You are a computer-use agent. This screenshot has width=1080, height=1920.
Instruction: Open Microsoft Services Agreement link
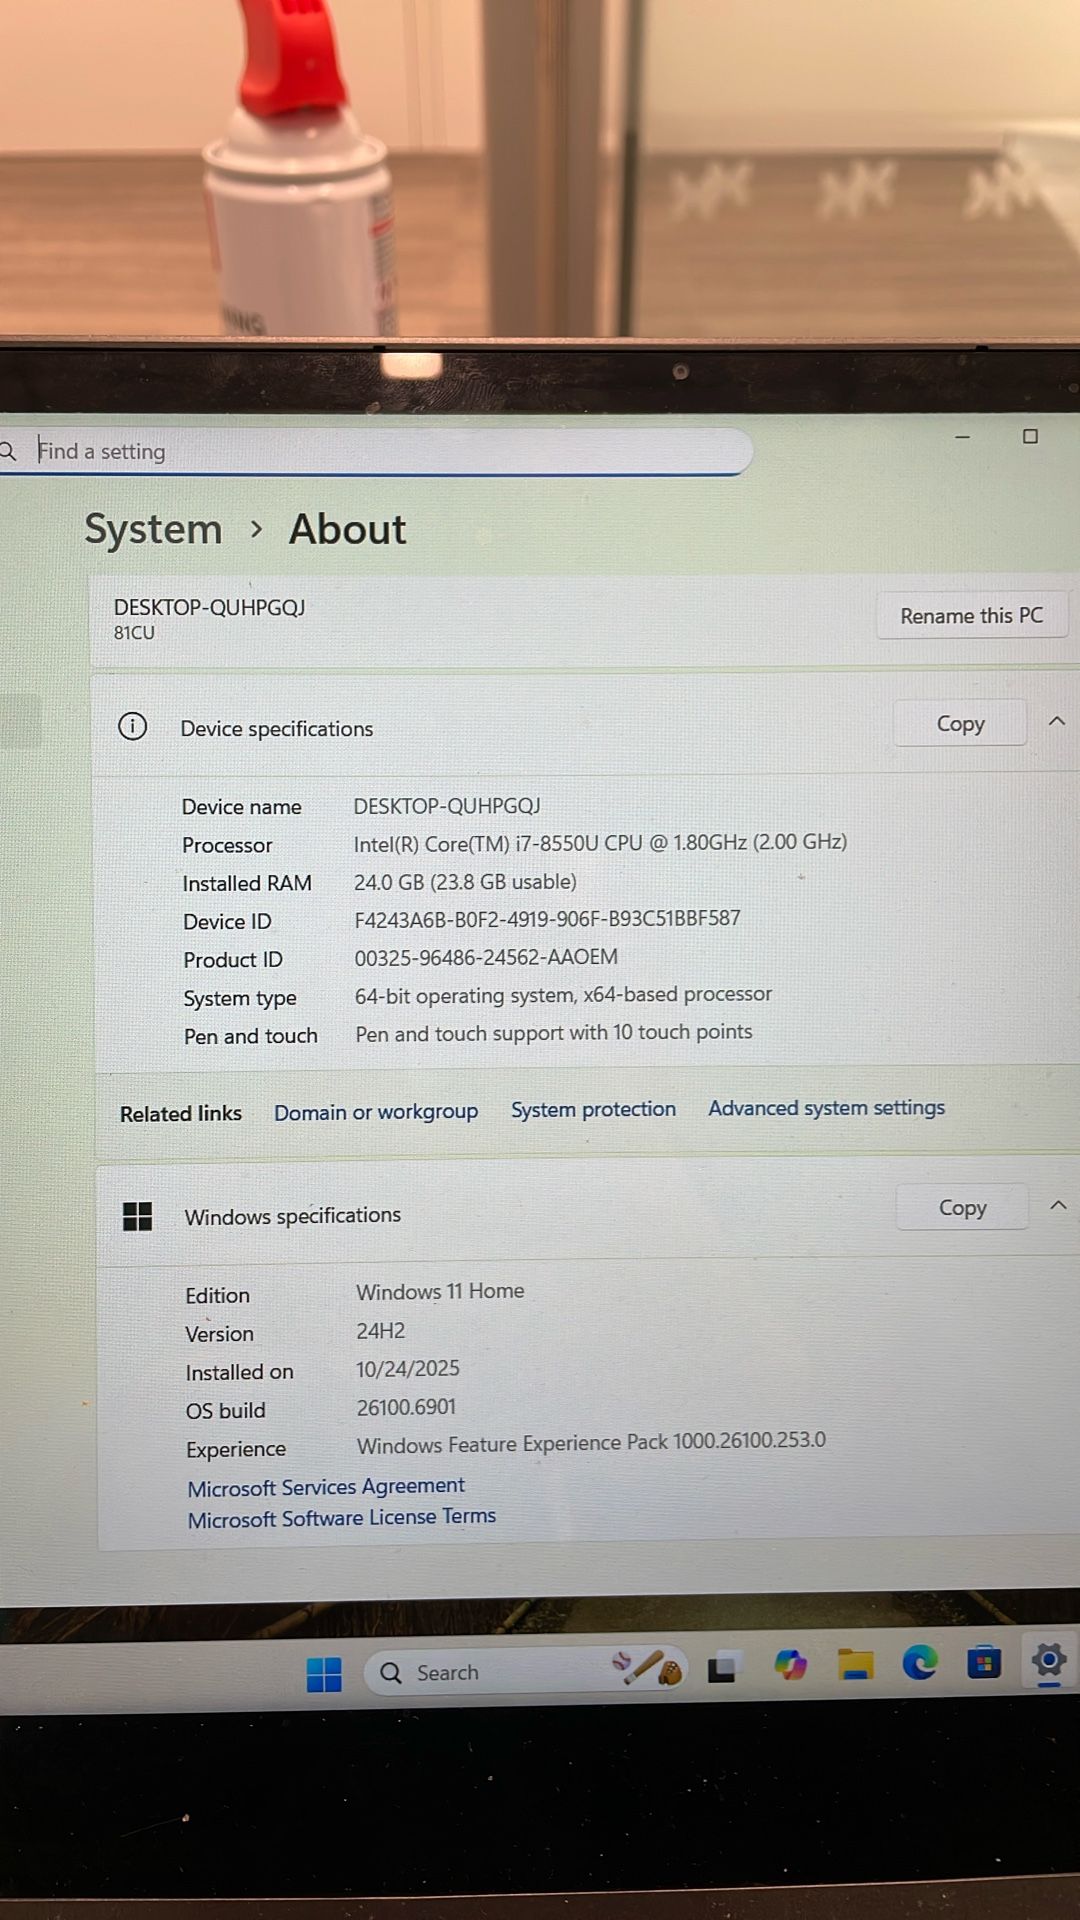326,1487
